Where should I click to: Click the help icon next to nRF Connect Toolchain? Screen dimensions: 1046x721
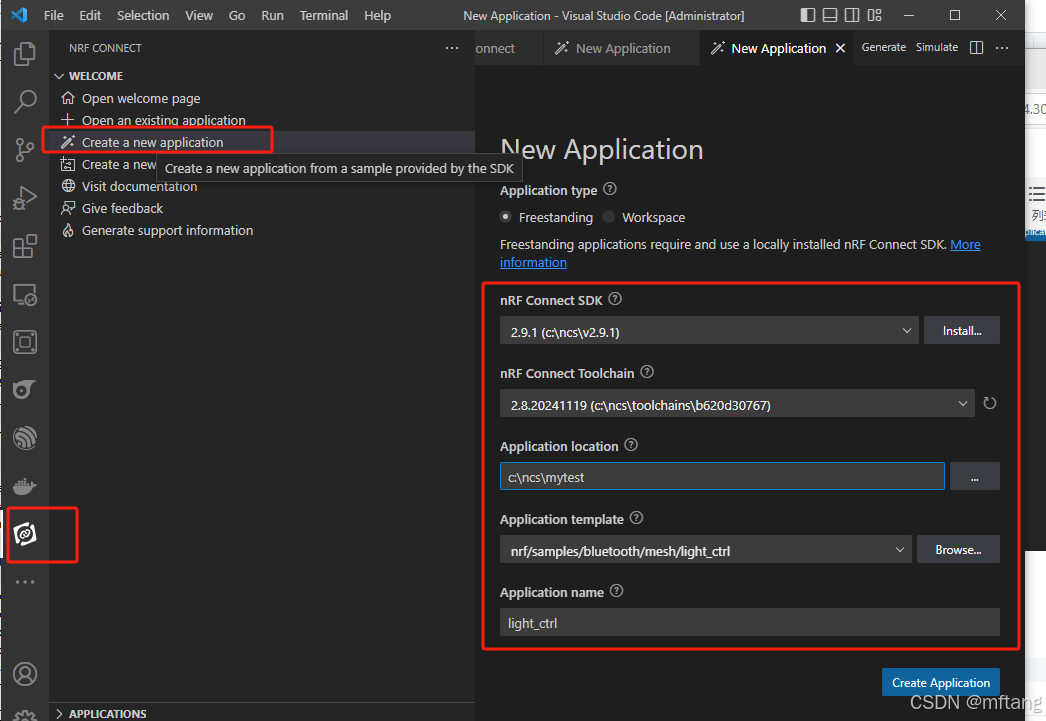647,372
